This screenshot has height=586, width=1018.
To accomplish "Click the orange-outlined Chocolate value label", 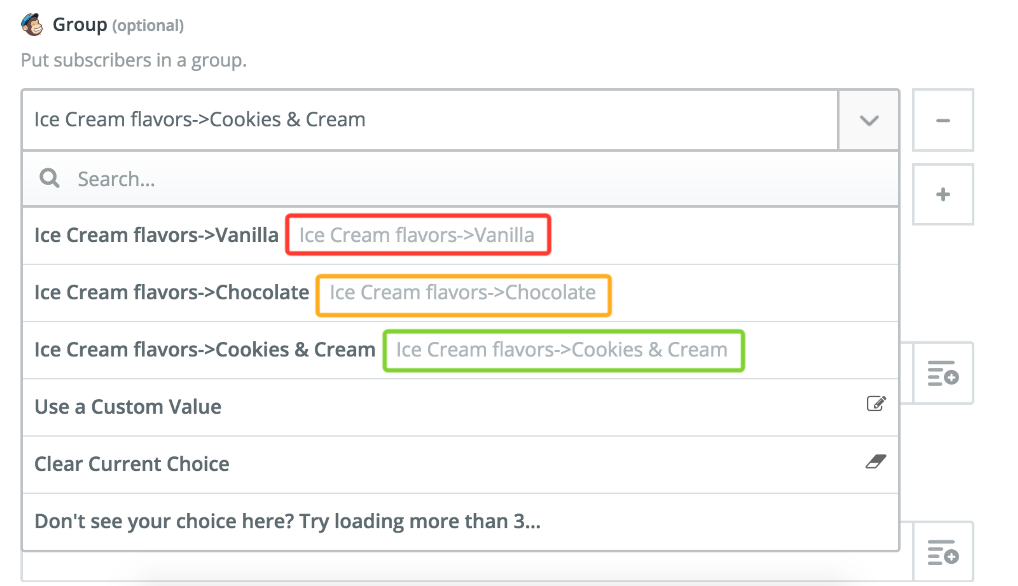I will [x=463, y=295].
